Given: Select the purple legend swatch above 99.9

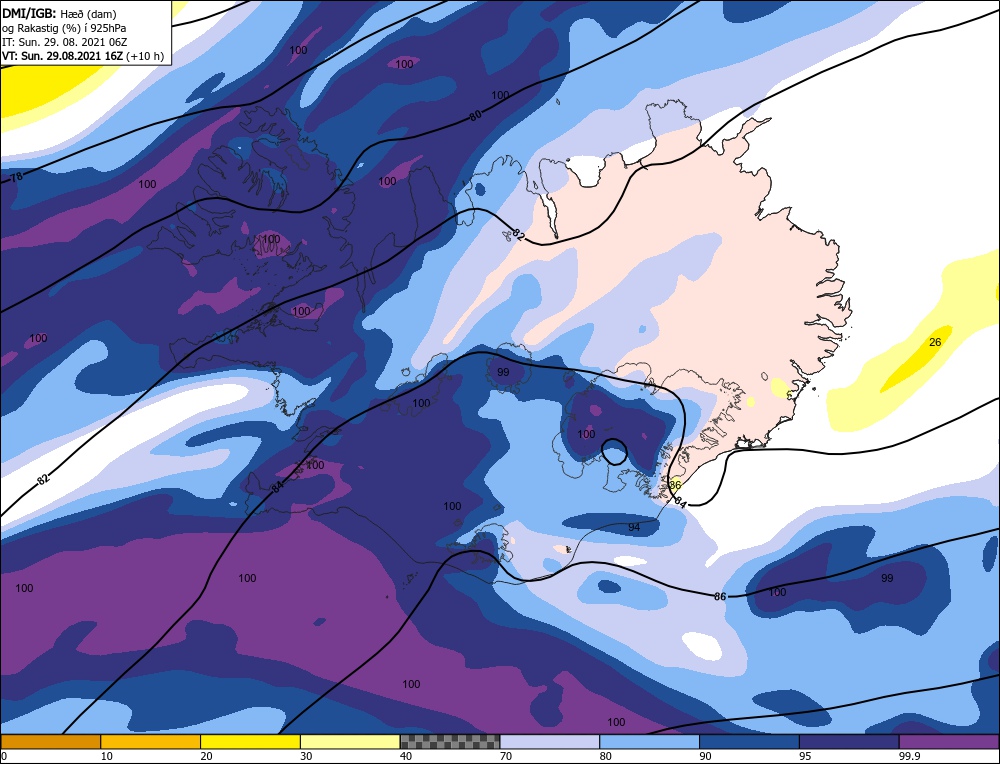Looking at the screenshot, I should 949,741.
